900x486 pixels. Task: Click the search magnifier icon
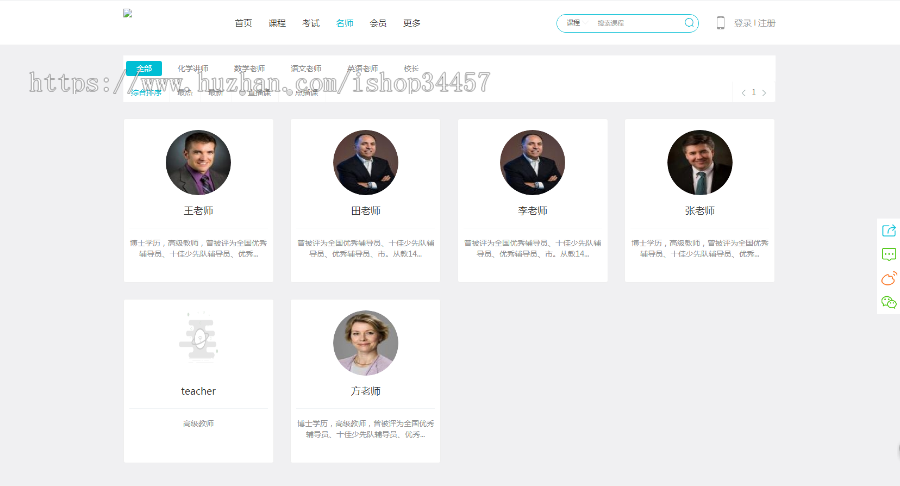coord(689,23)
